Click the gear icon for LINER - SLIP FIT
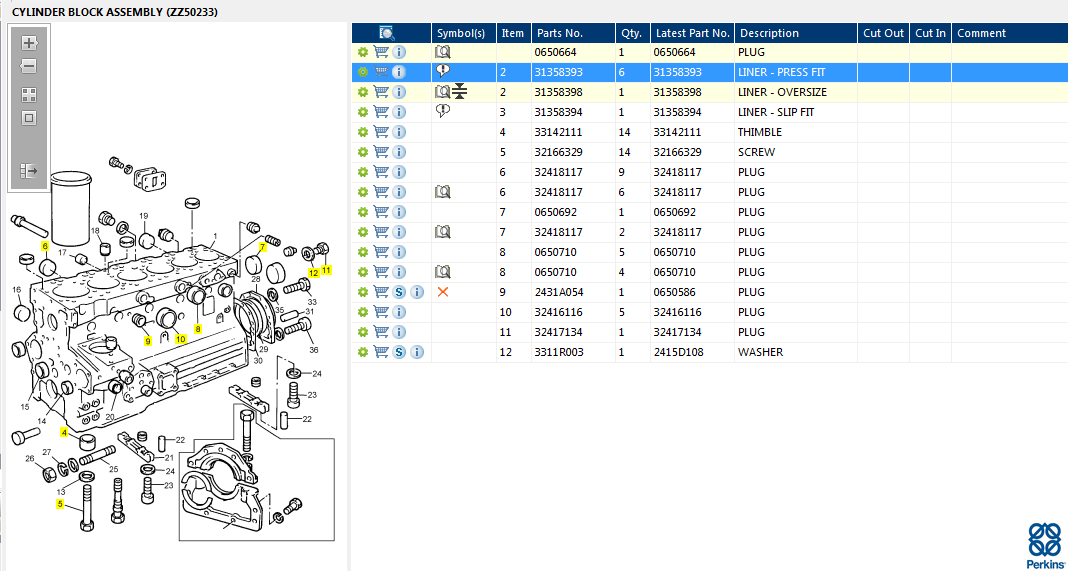1068x571 pixels. point(363,112)
